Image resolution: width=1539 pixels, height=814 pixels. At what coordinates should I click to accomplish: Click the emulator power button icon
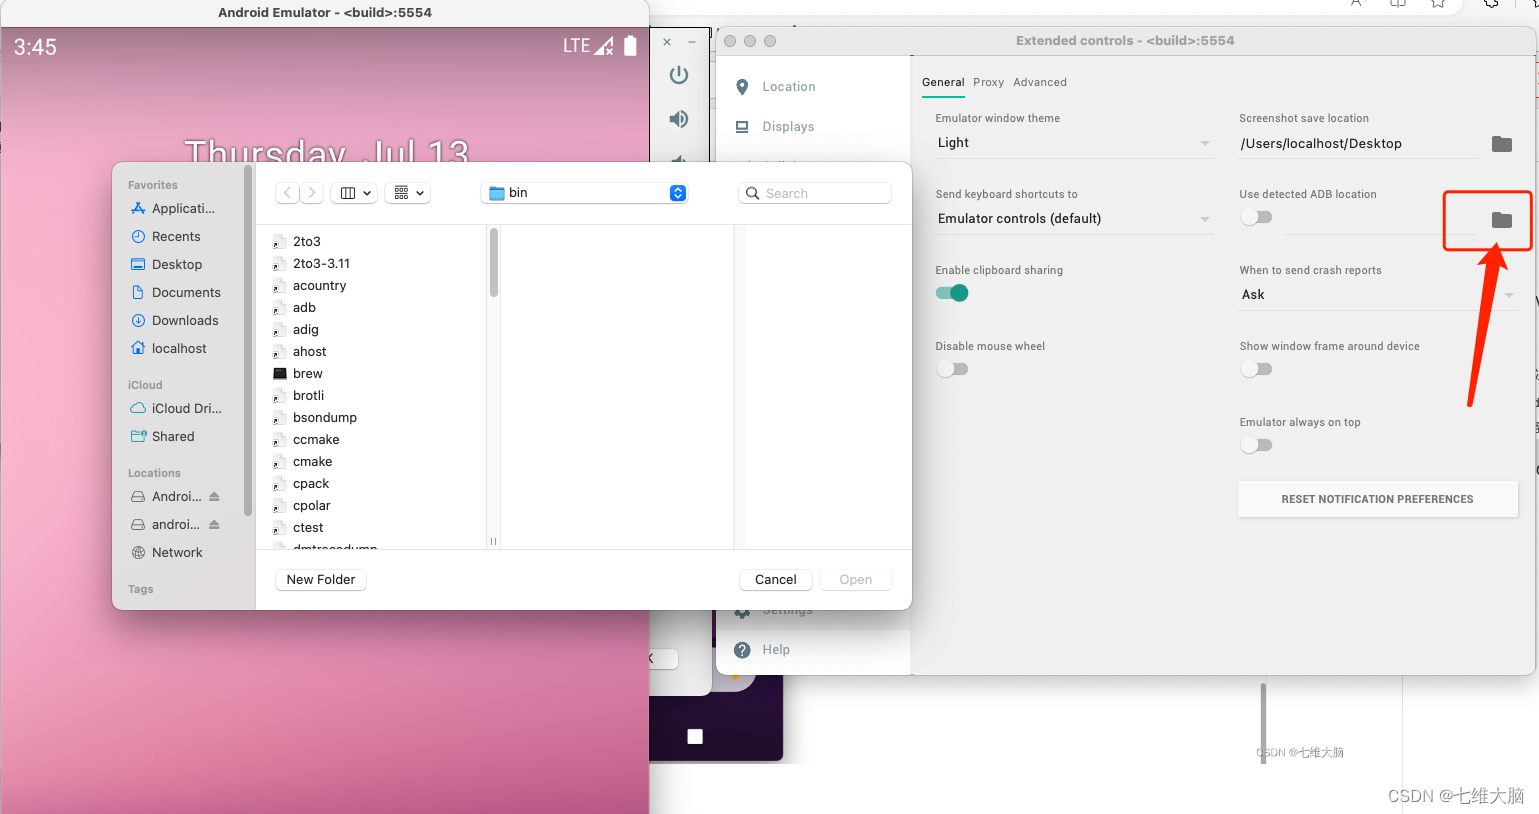click(679, 75)
